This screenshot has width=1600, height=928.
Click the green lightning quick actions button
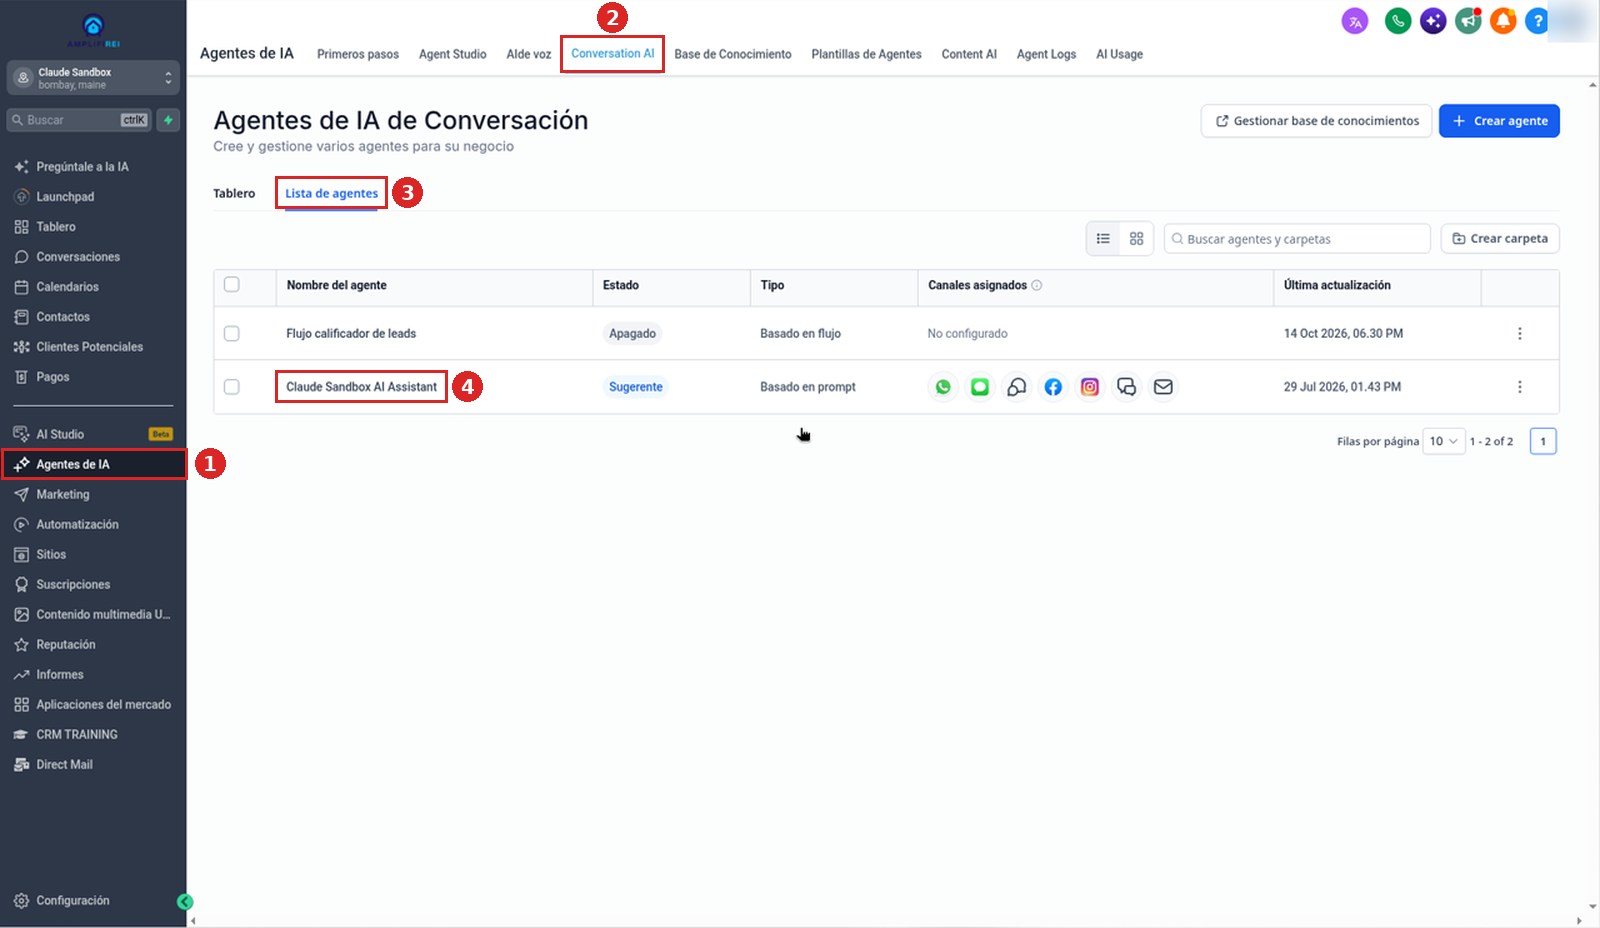pos(168,120)
